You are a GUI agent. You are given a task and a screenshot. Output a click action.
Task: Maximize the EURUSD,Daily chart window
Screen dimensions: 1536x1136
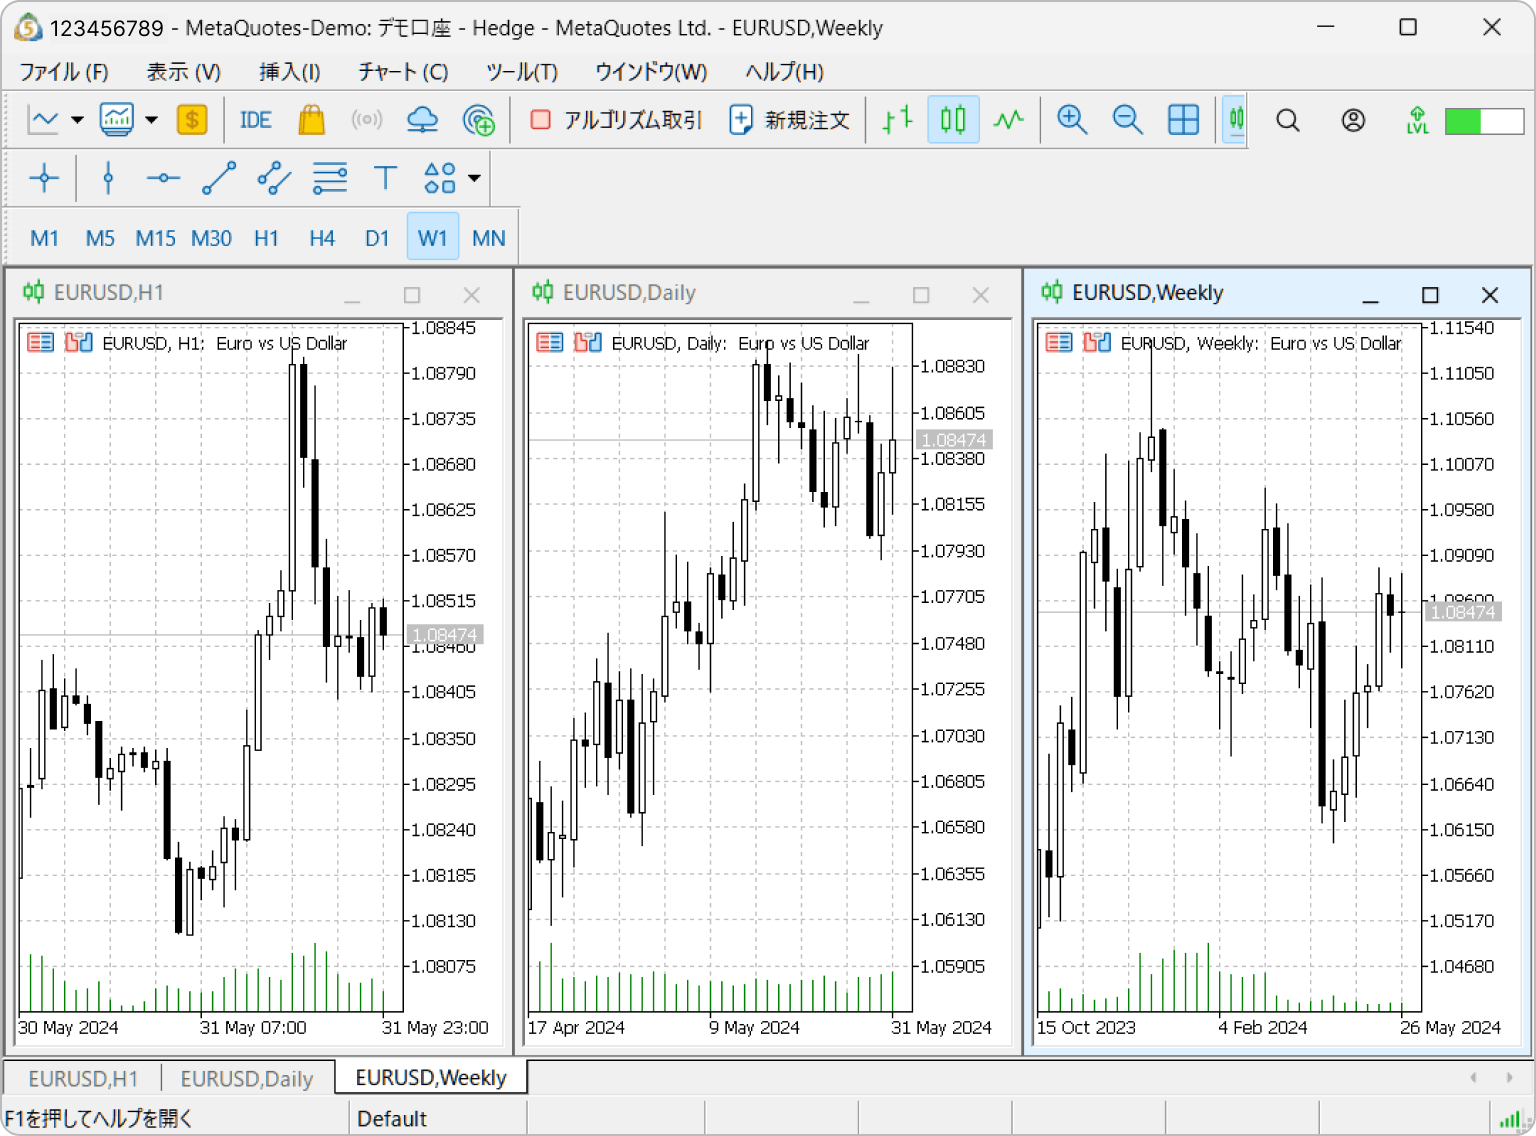921,295
